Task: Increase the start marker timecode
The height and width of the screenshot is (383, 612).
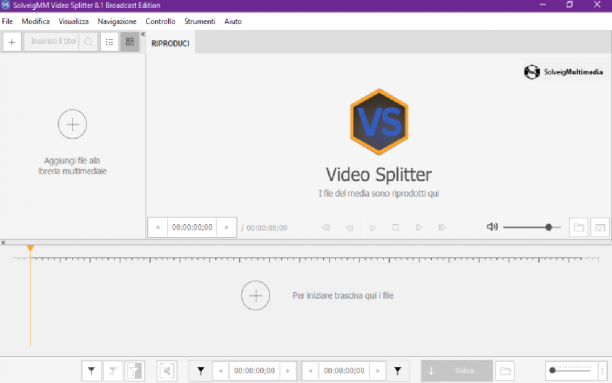Action: (x=288, y=371)
